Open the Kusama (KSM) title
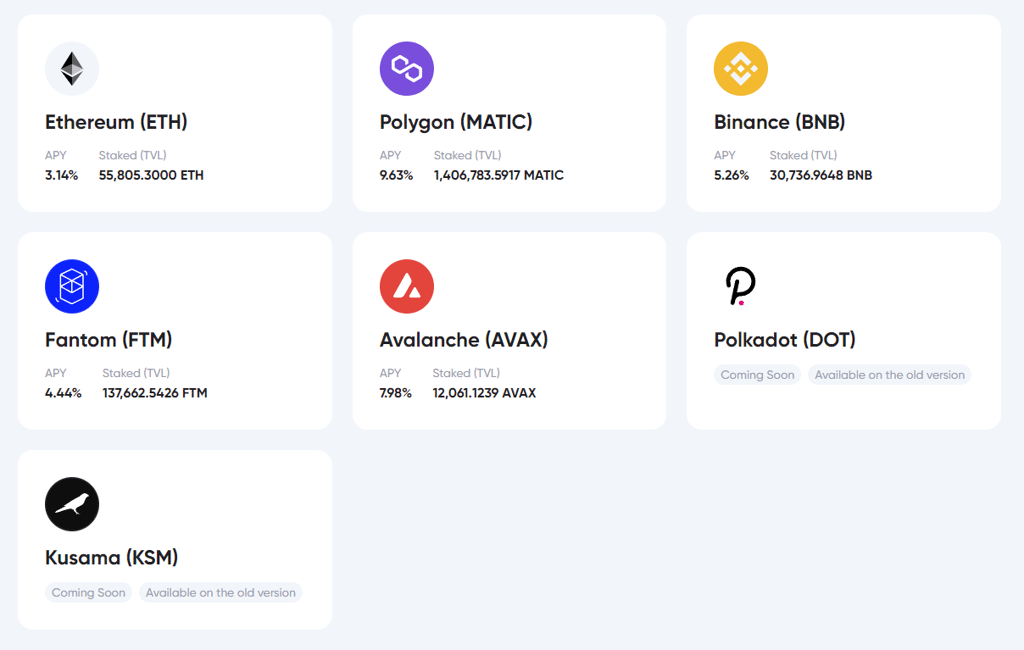This screenshot has width=1024, height=650. click(112, 557)
